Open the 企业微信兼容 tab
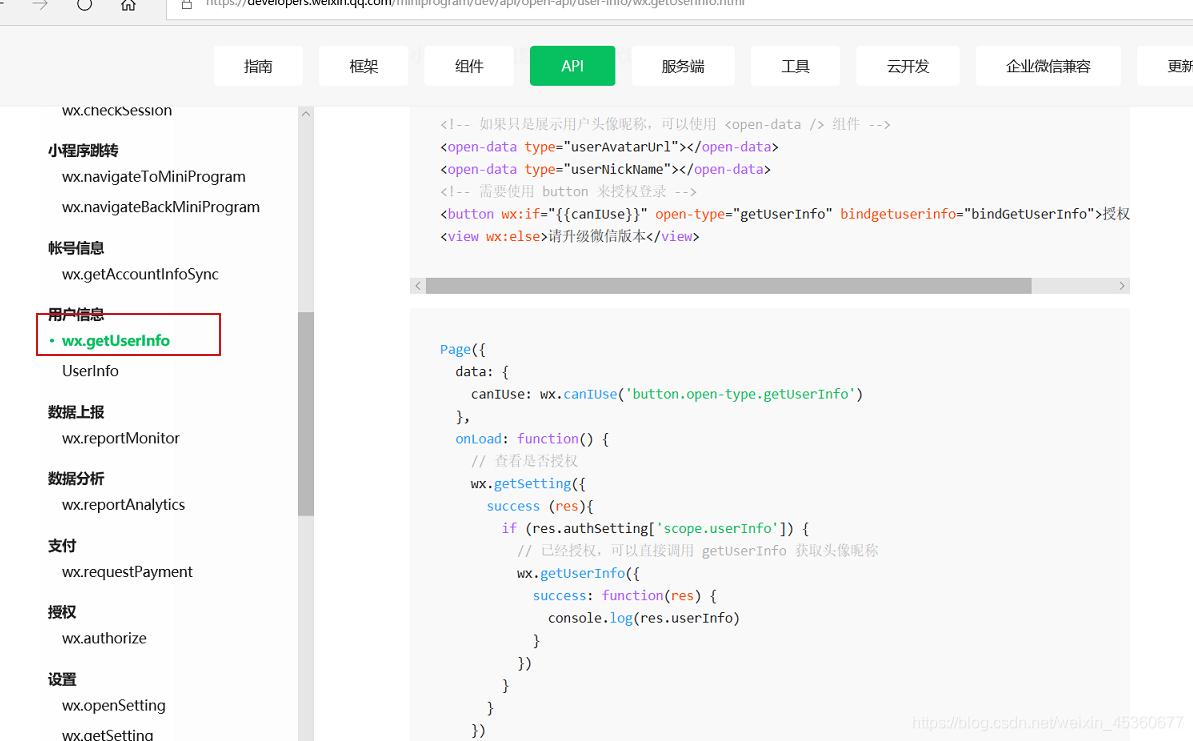Image resolution: width=1193 pixels, height=741 pixels. 1048,66
